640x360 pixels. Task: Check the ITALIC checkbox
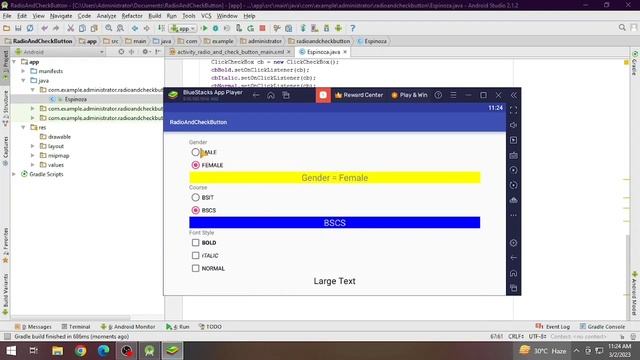pos(196,256)
